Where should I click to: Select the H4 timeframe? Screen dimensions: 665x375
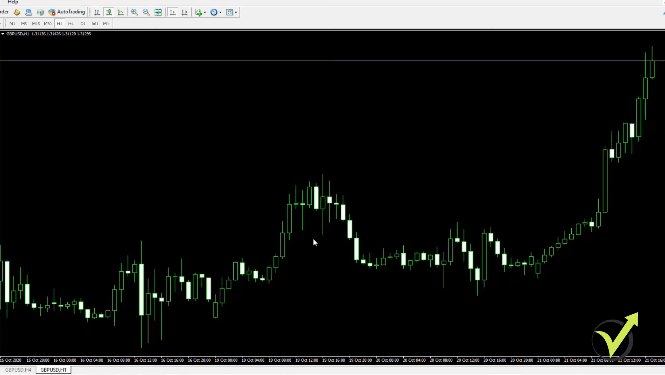coord(71,23)
